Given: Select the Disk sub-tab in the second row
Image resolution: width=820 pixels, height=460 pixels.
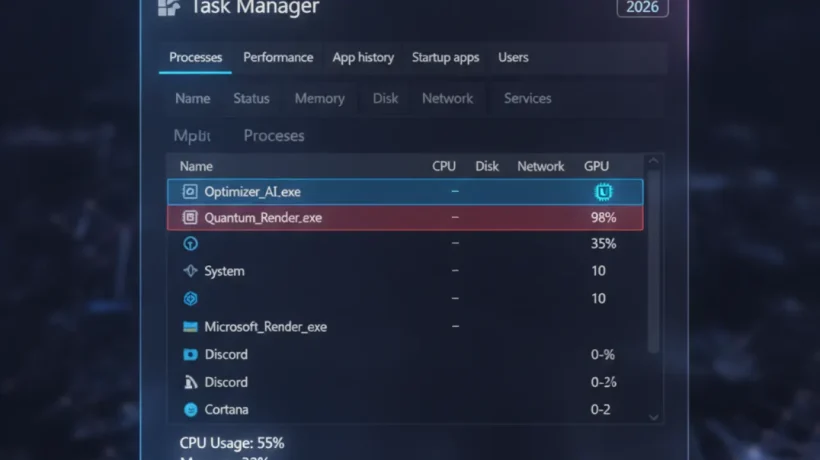Looking at the screenshot, I should point(385,98).
